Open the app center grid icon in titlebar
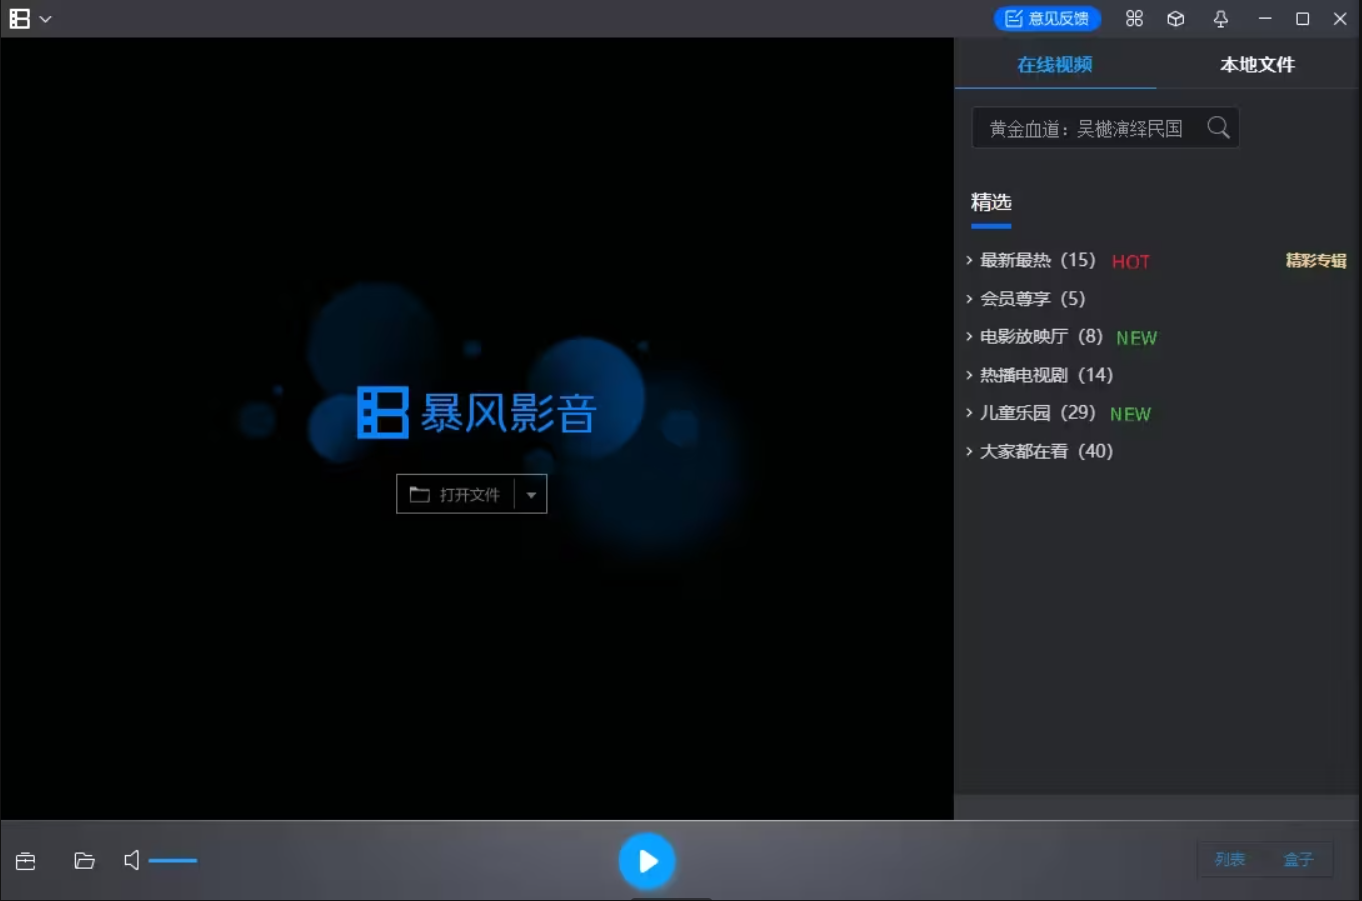The width and height of the screenshot is (1362, 901). click(1134, 18)
